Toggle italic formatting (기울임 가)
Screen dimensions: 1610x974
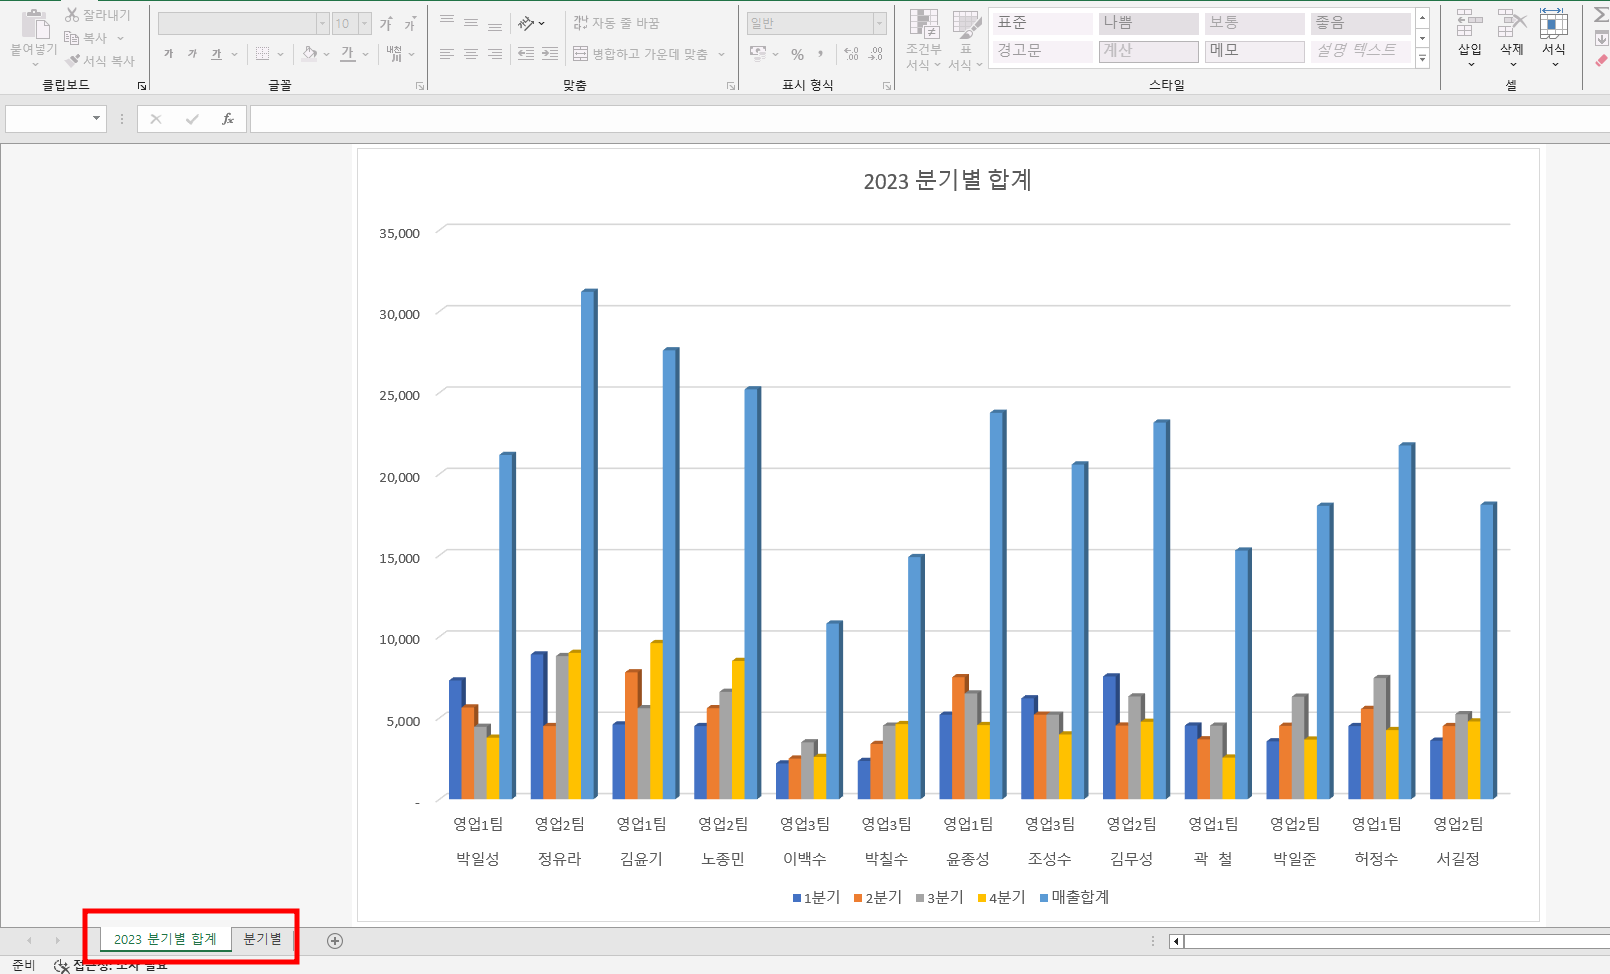pos(192,54)
